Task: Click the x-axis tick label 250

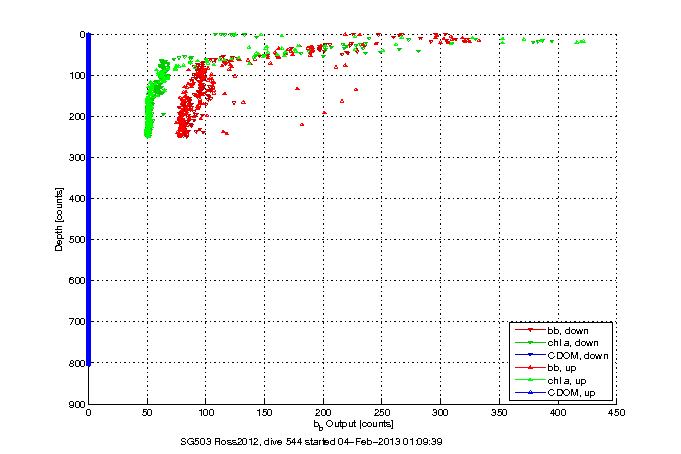Action: (382, 413)
